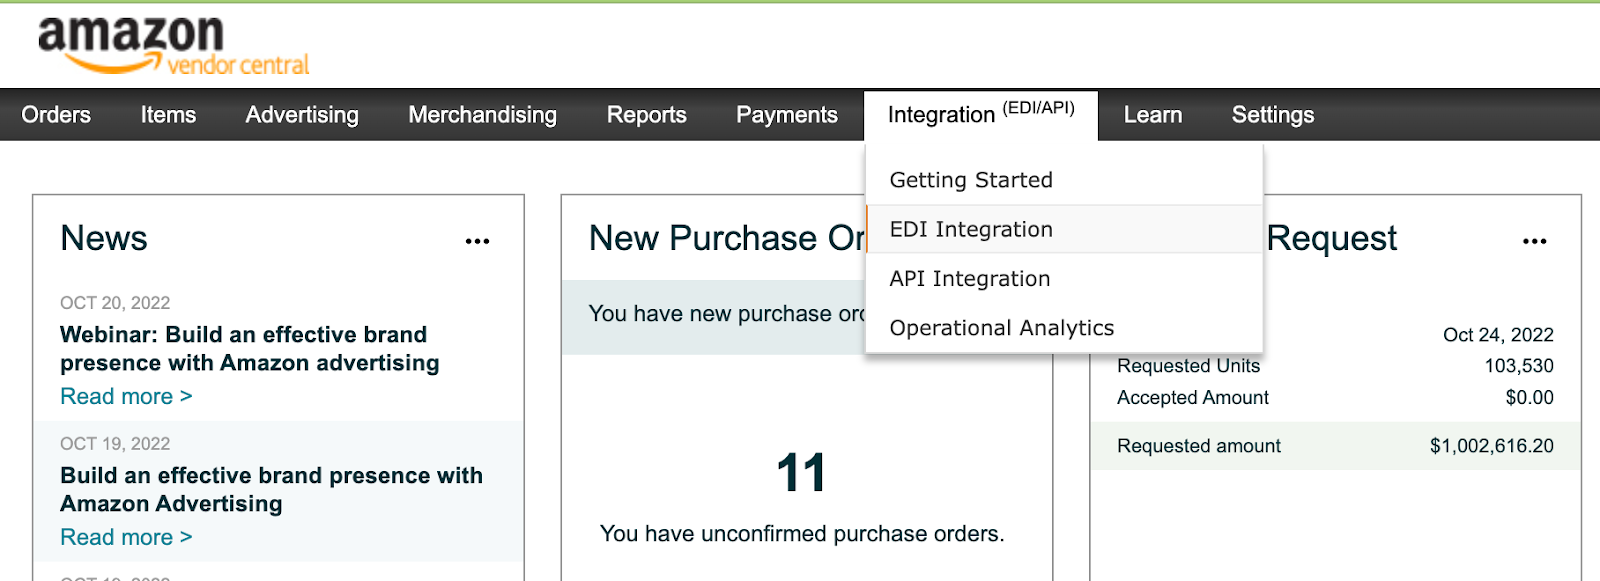Choose API Integration in the dropdown
1600x581 pixels.
pyautogui.click(x=1064, y=279)
